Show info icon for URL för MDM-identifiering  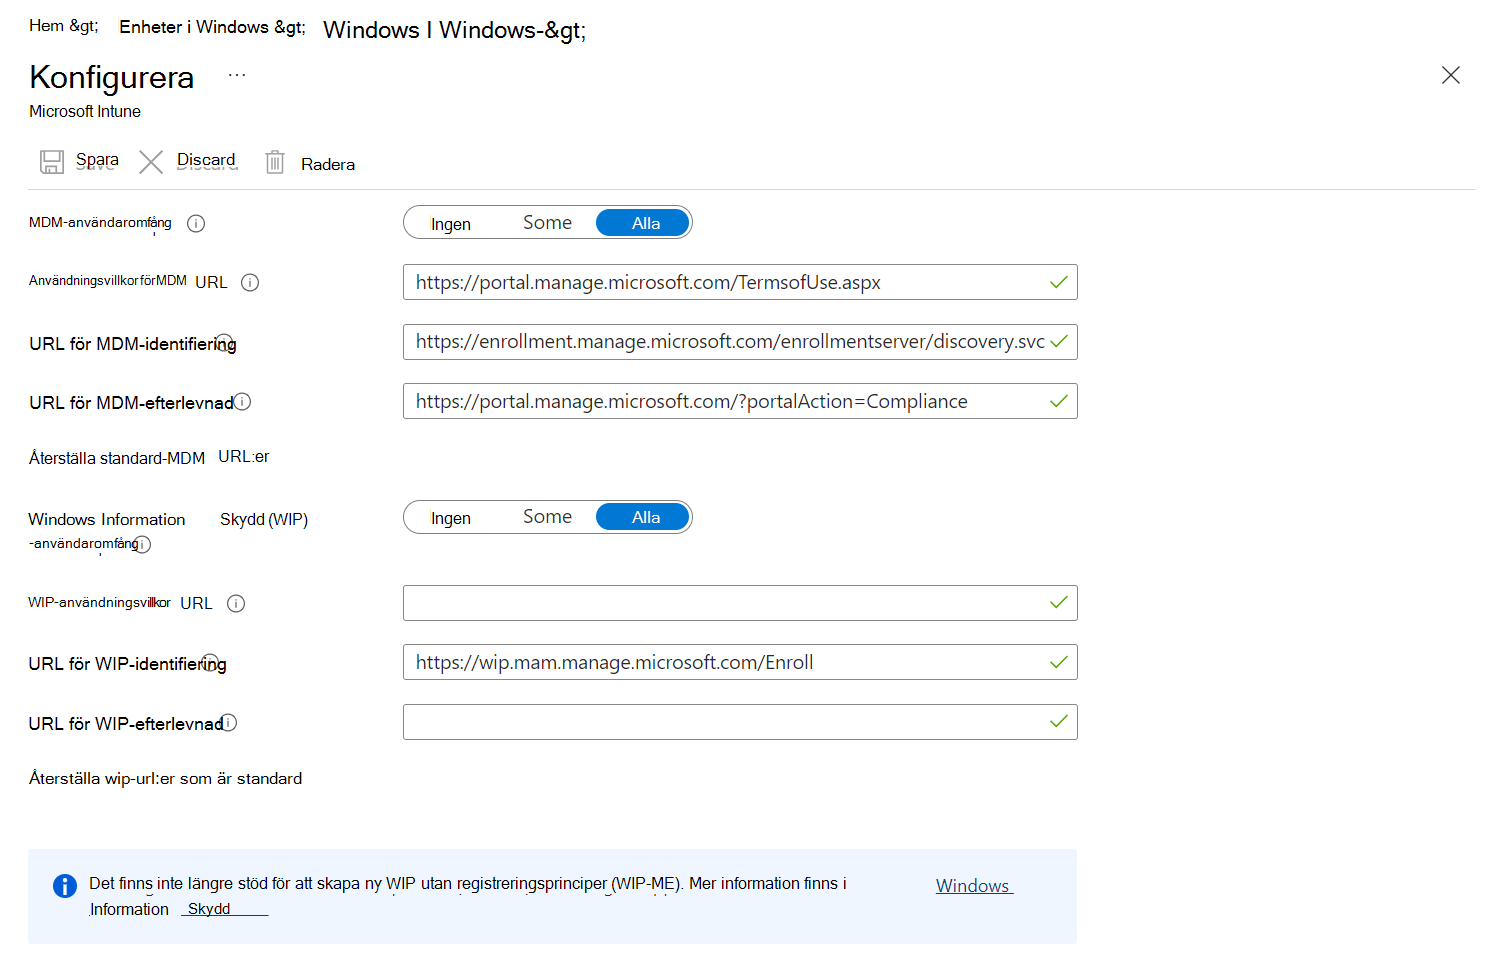225,342
